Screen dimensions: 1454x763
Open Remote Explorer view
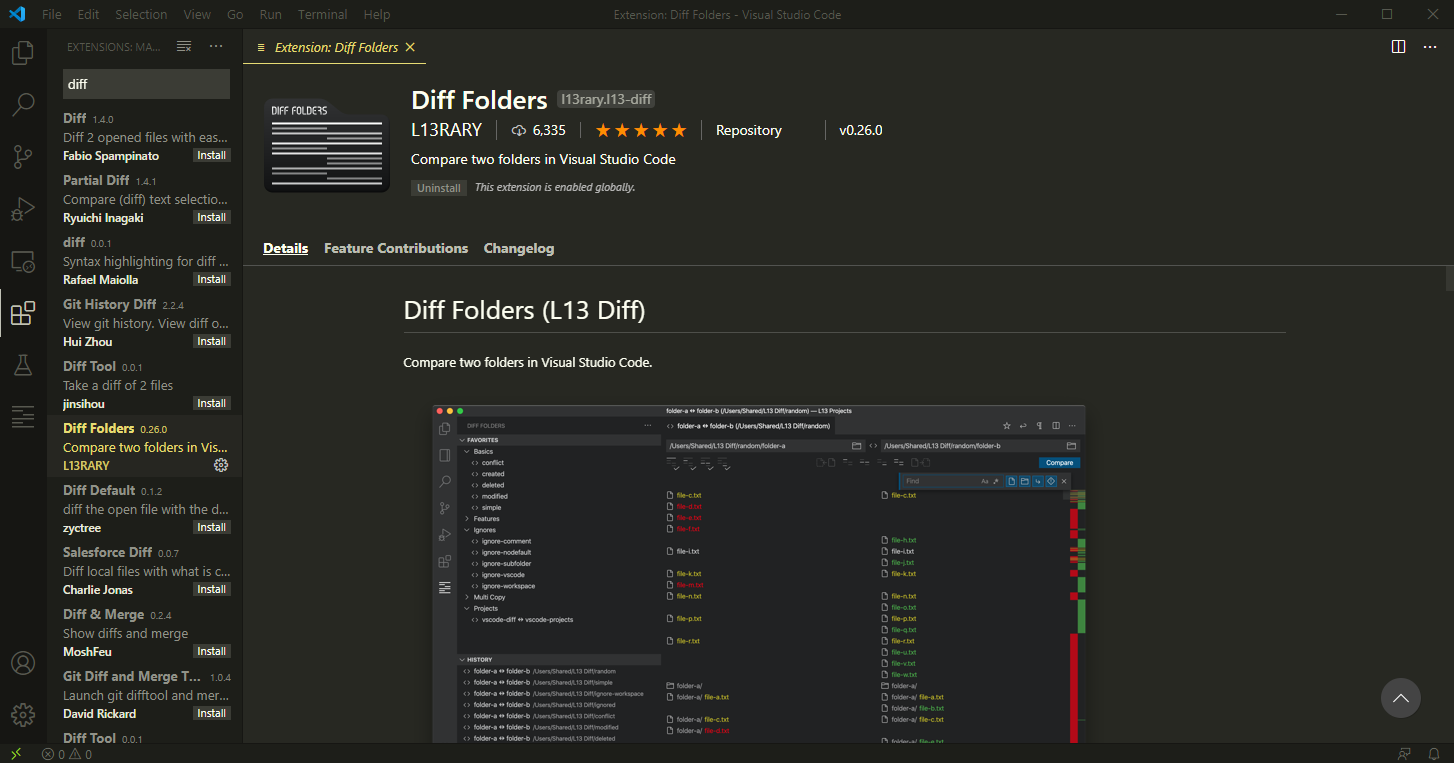23,262
